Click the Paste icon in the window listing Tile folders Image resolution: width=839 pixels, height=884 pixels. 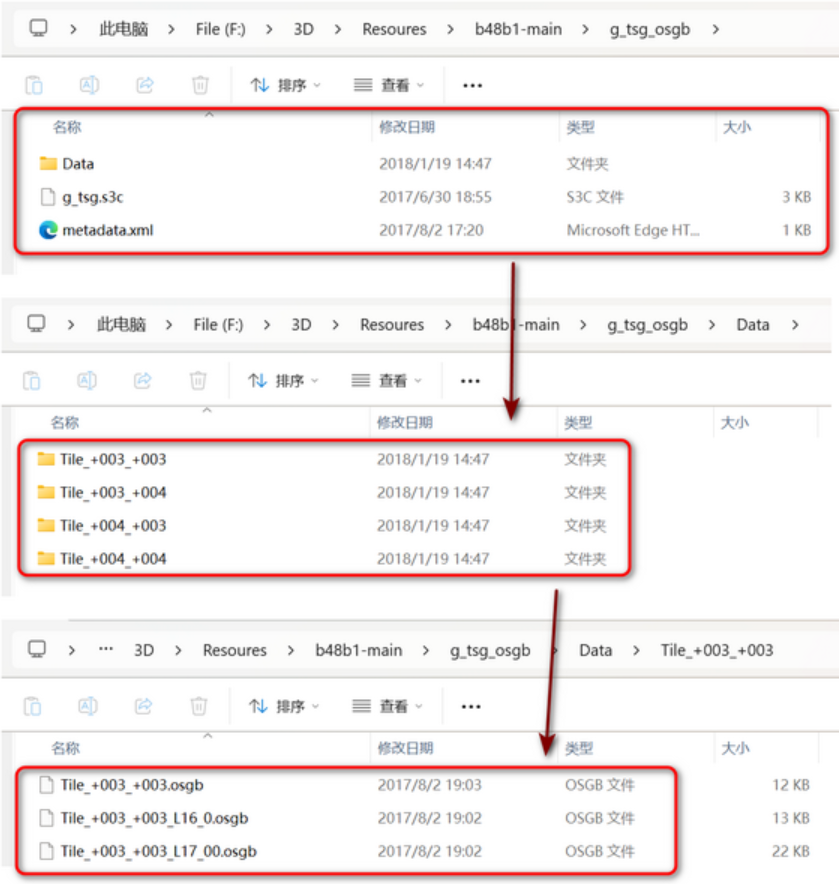pos(32,381)
